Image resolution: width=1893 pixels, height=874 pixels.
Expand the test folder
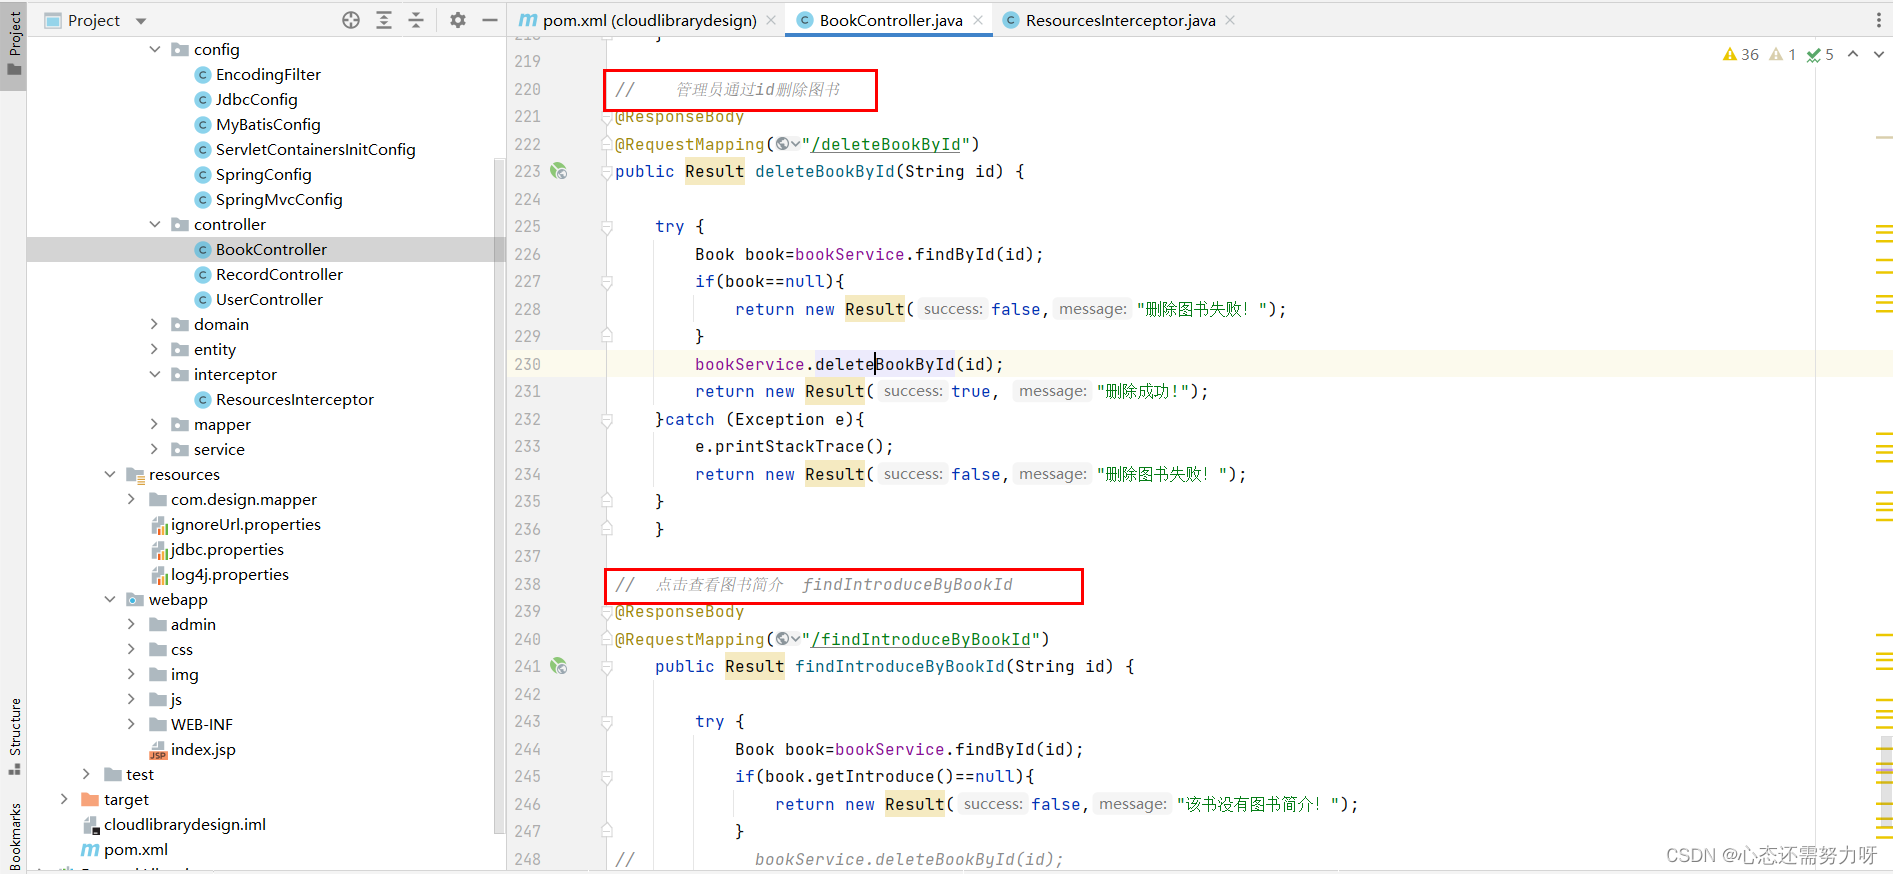coord(86,774)
